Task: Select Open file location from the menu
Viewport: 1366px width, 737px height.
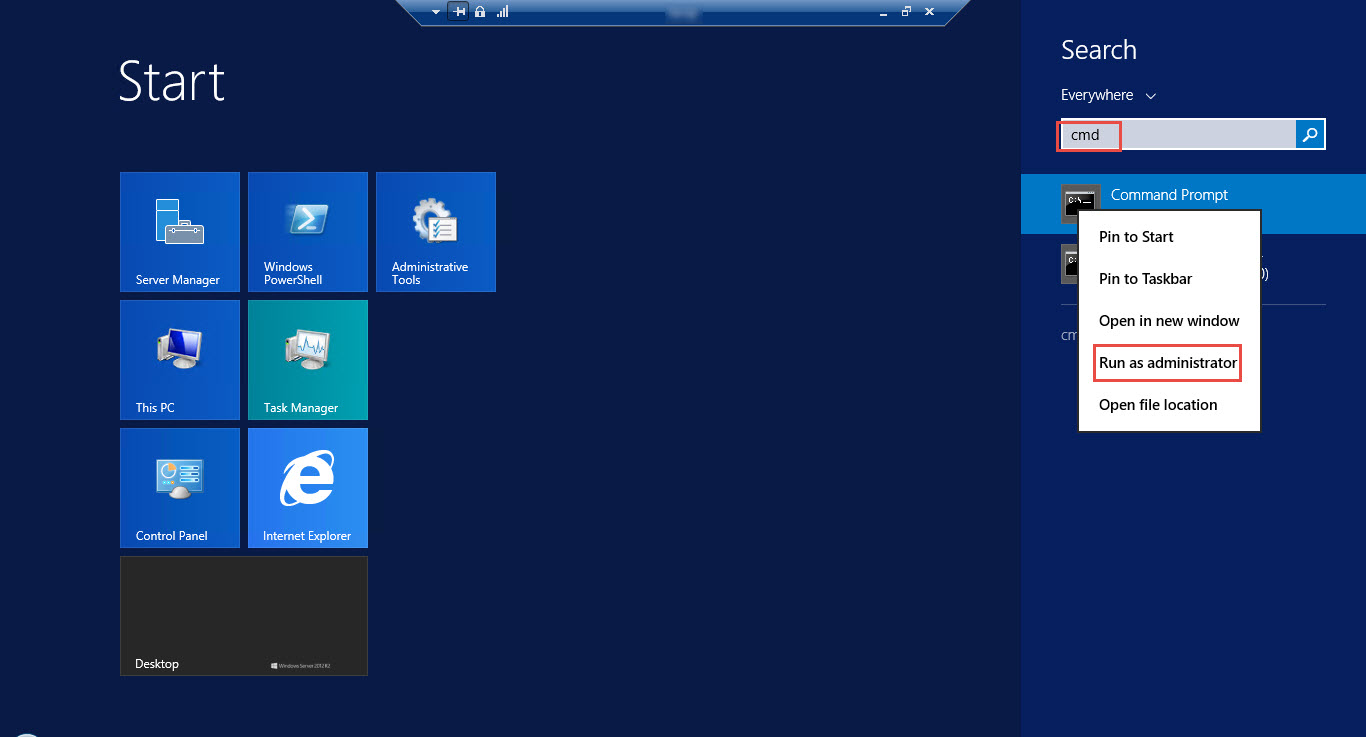Action: tap(1157, 405)
